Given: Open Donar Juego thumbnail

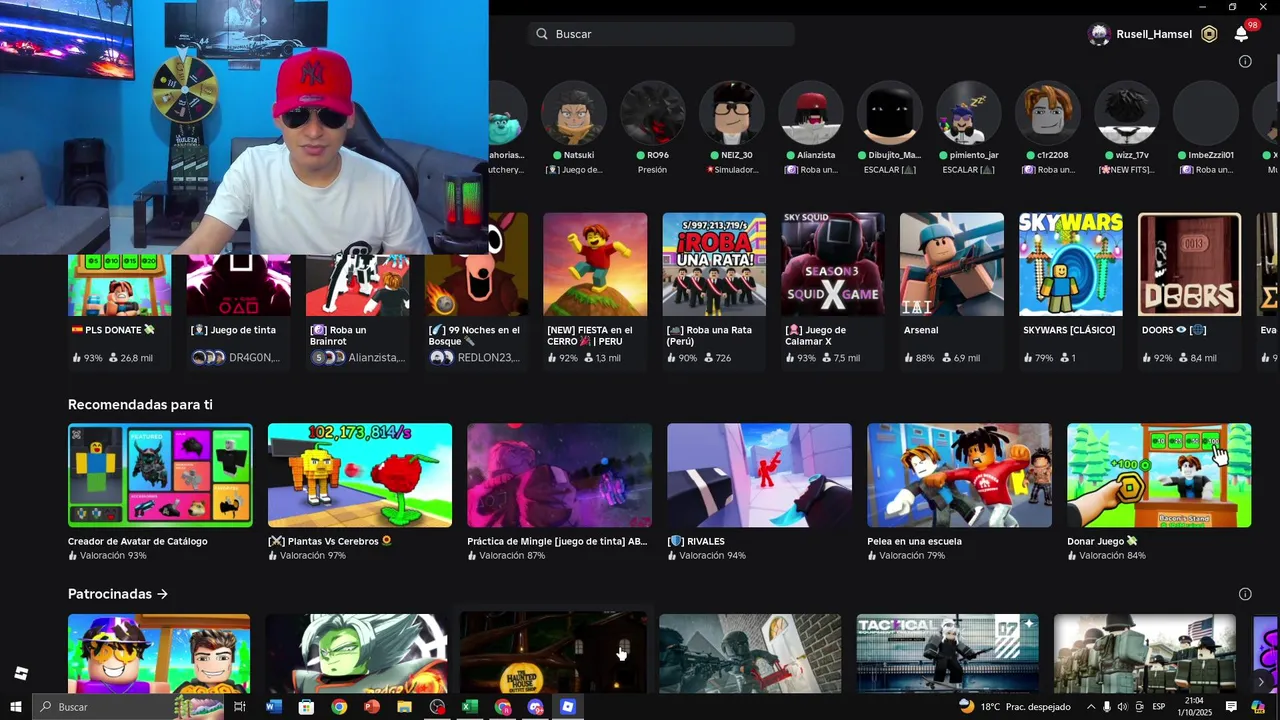Looking at the screenshot, I should coord(1159,475).
